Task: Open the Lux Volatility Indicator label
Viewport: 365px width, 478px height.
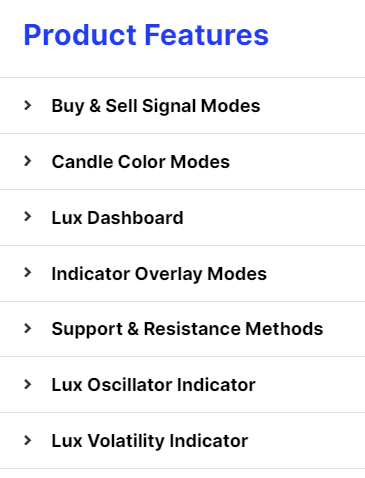Action: pyautogui.click(x=150, y=441)
